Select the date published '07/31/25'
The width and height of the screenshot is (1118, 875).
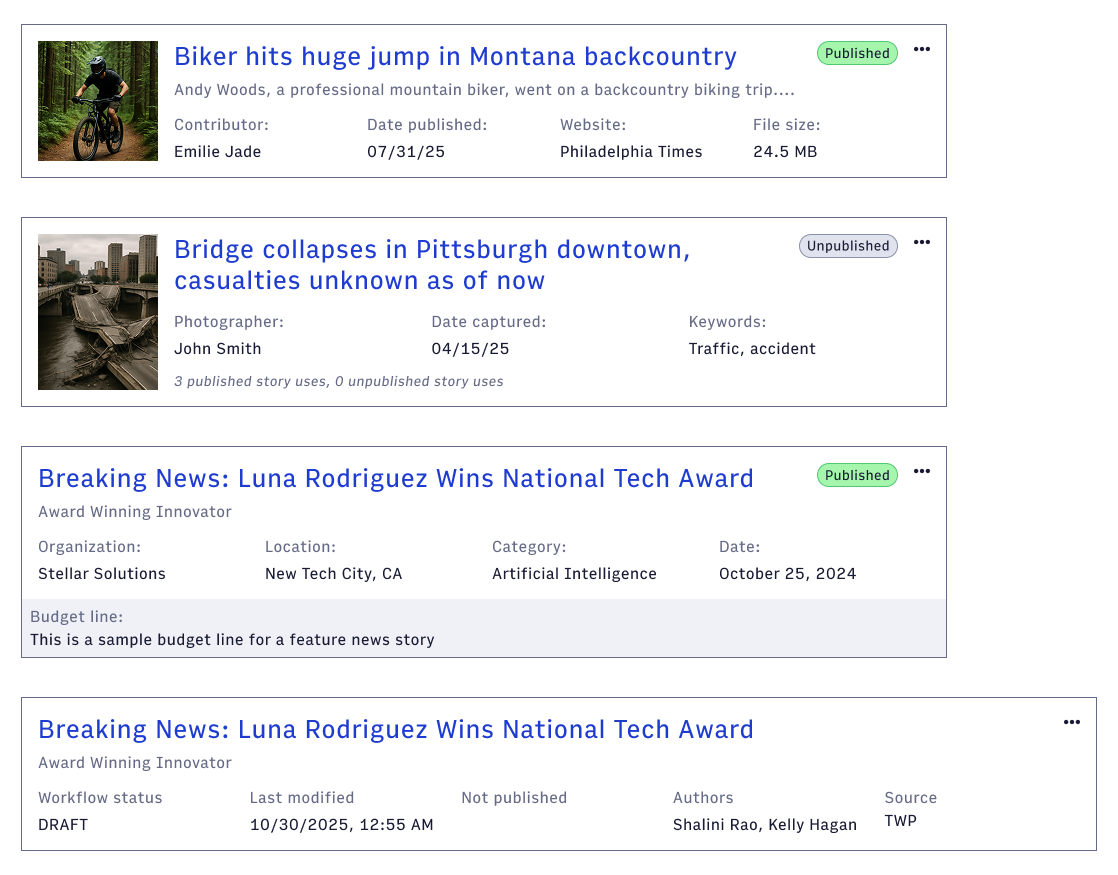pos(406,152)
